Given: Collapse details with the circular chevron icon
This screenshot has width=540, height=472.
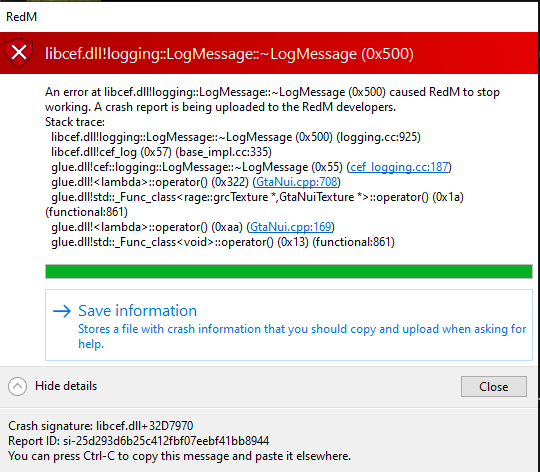Looking at the screenshot, I should click(18, 386).
